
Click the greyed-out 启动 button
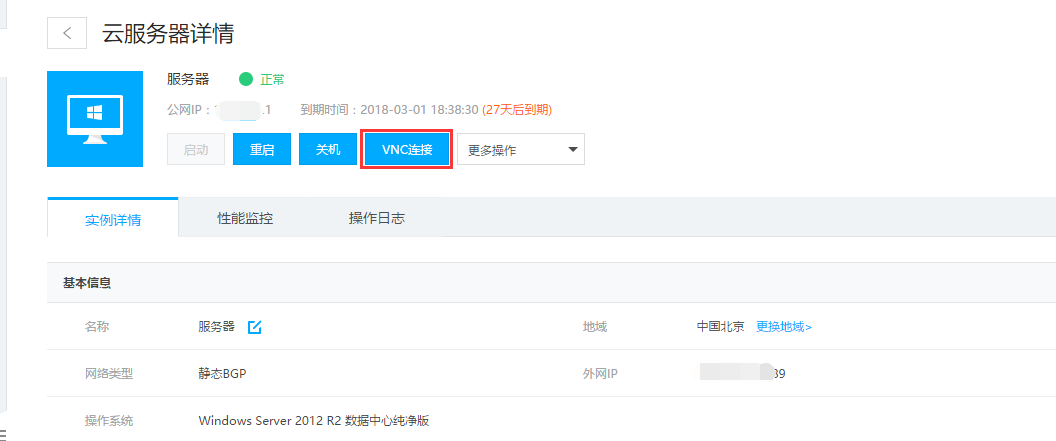(196, 150)
